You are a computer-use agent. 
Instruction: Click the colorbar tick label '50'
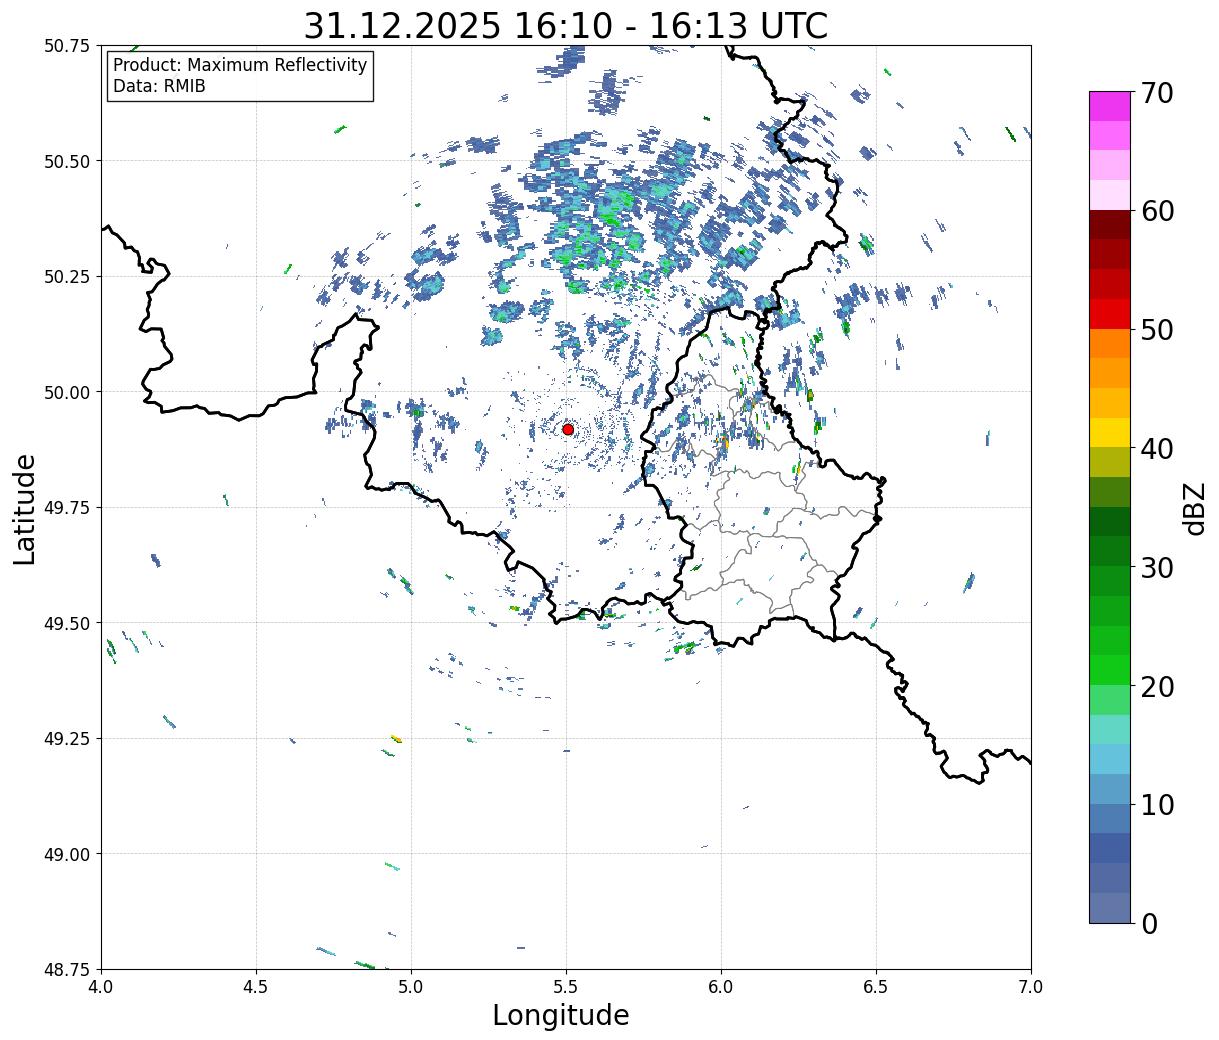1157,330
